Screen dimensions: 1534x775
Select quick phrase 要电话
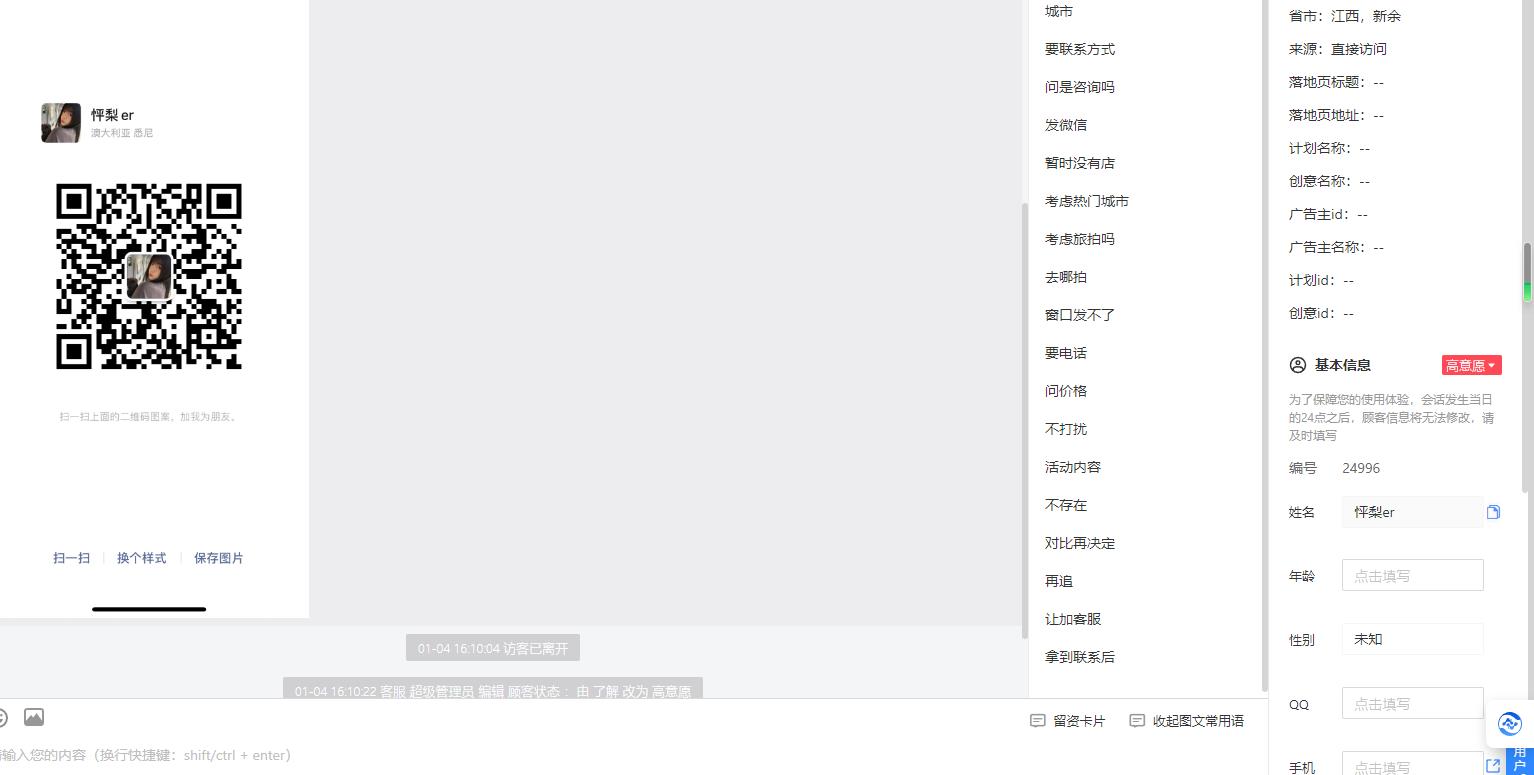point(1066,353)
